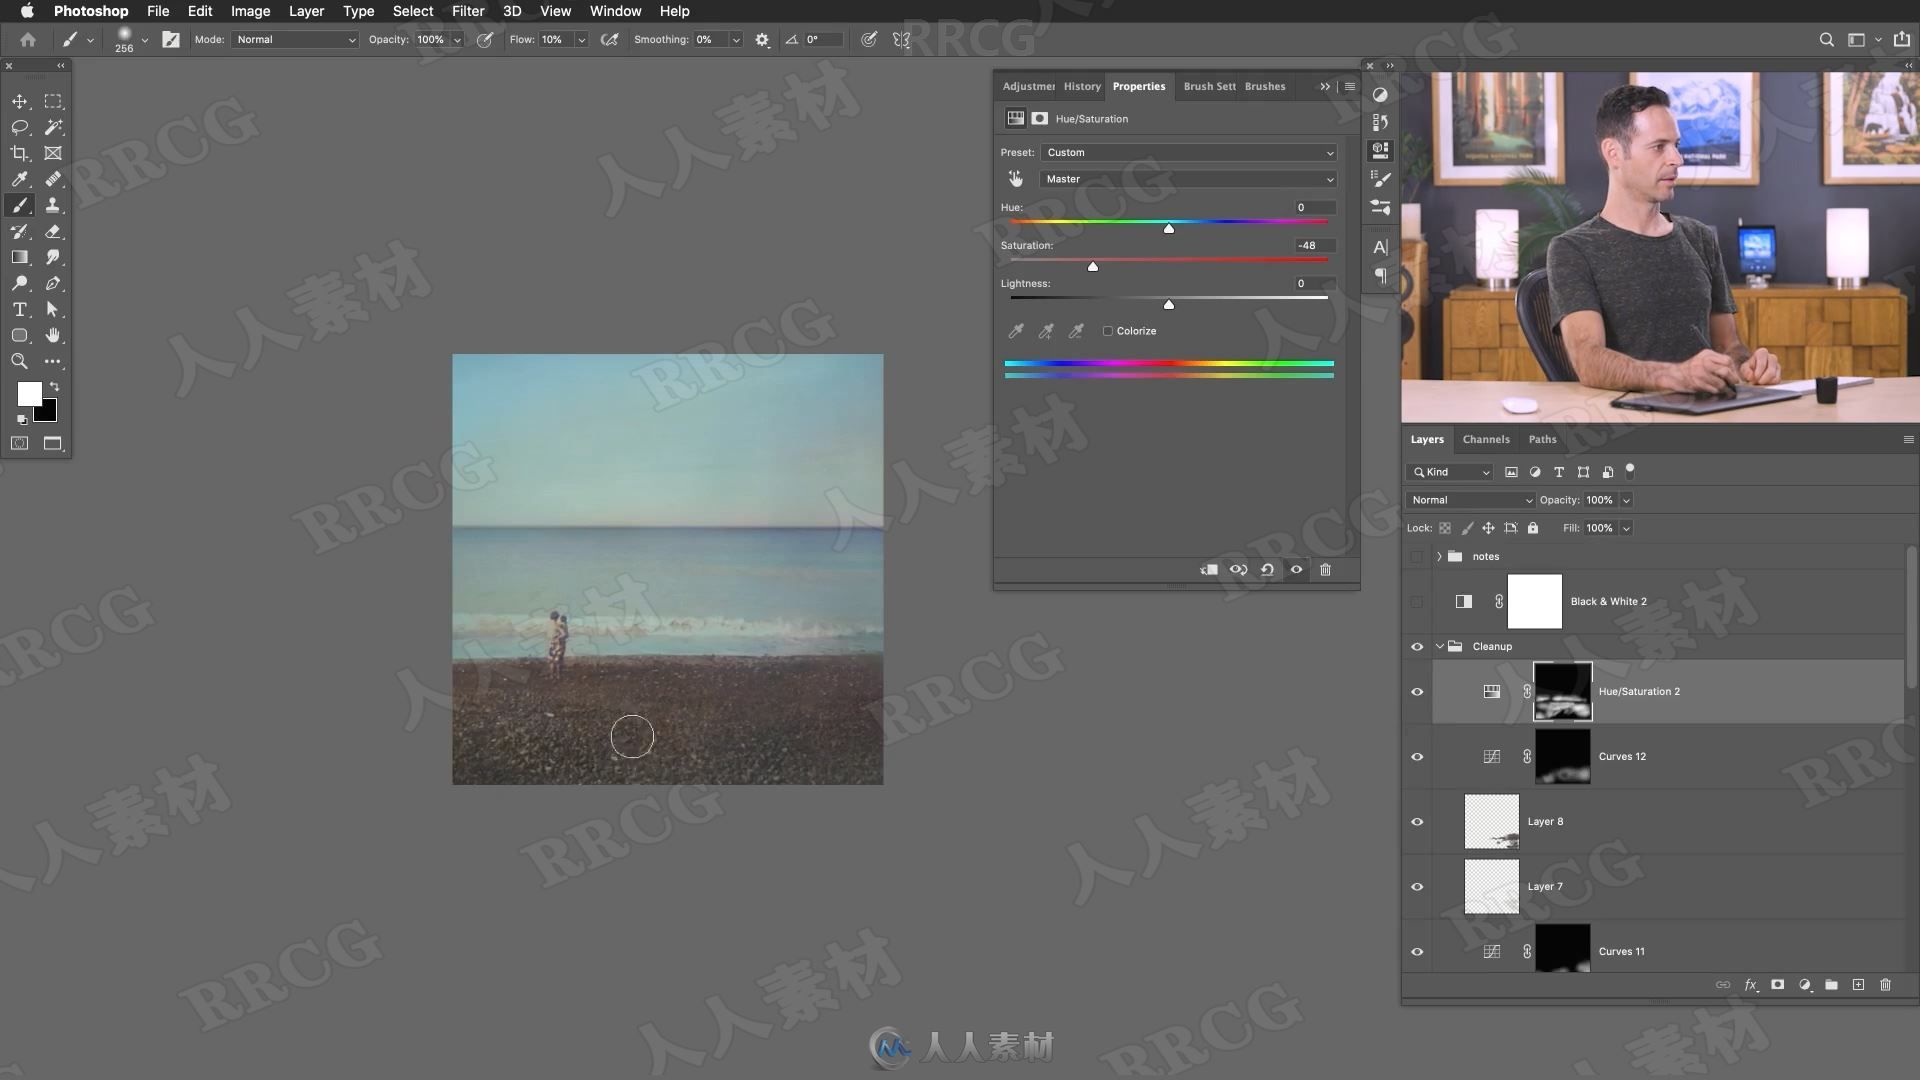
Task: Select the Lasso tool
Action: pyautogui.click(x=18, y=127)
